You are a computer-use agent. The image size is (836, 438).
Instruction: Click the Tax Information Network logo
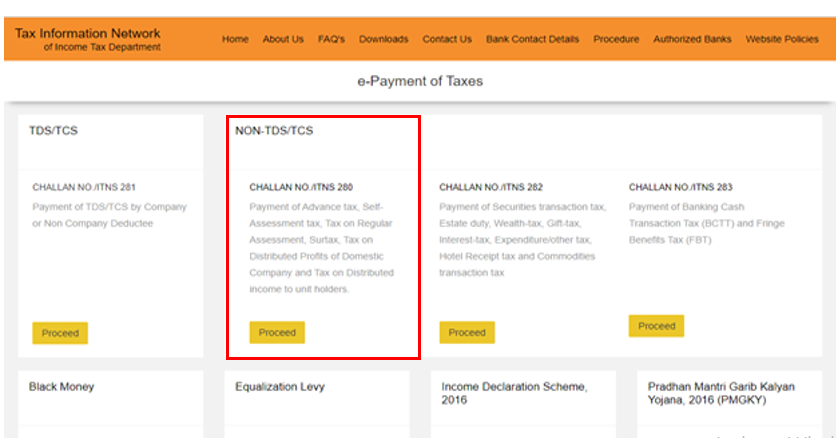88,39
